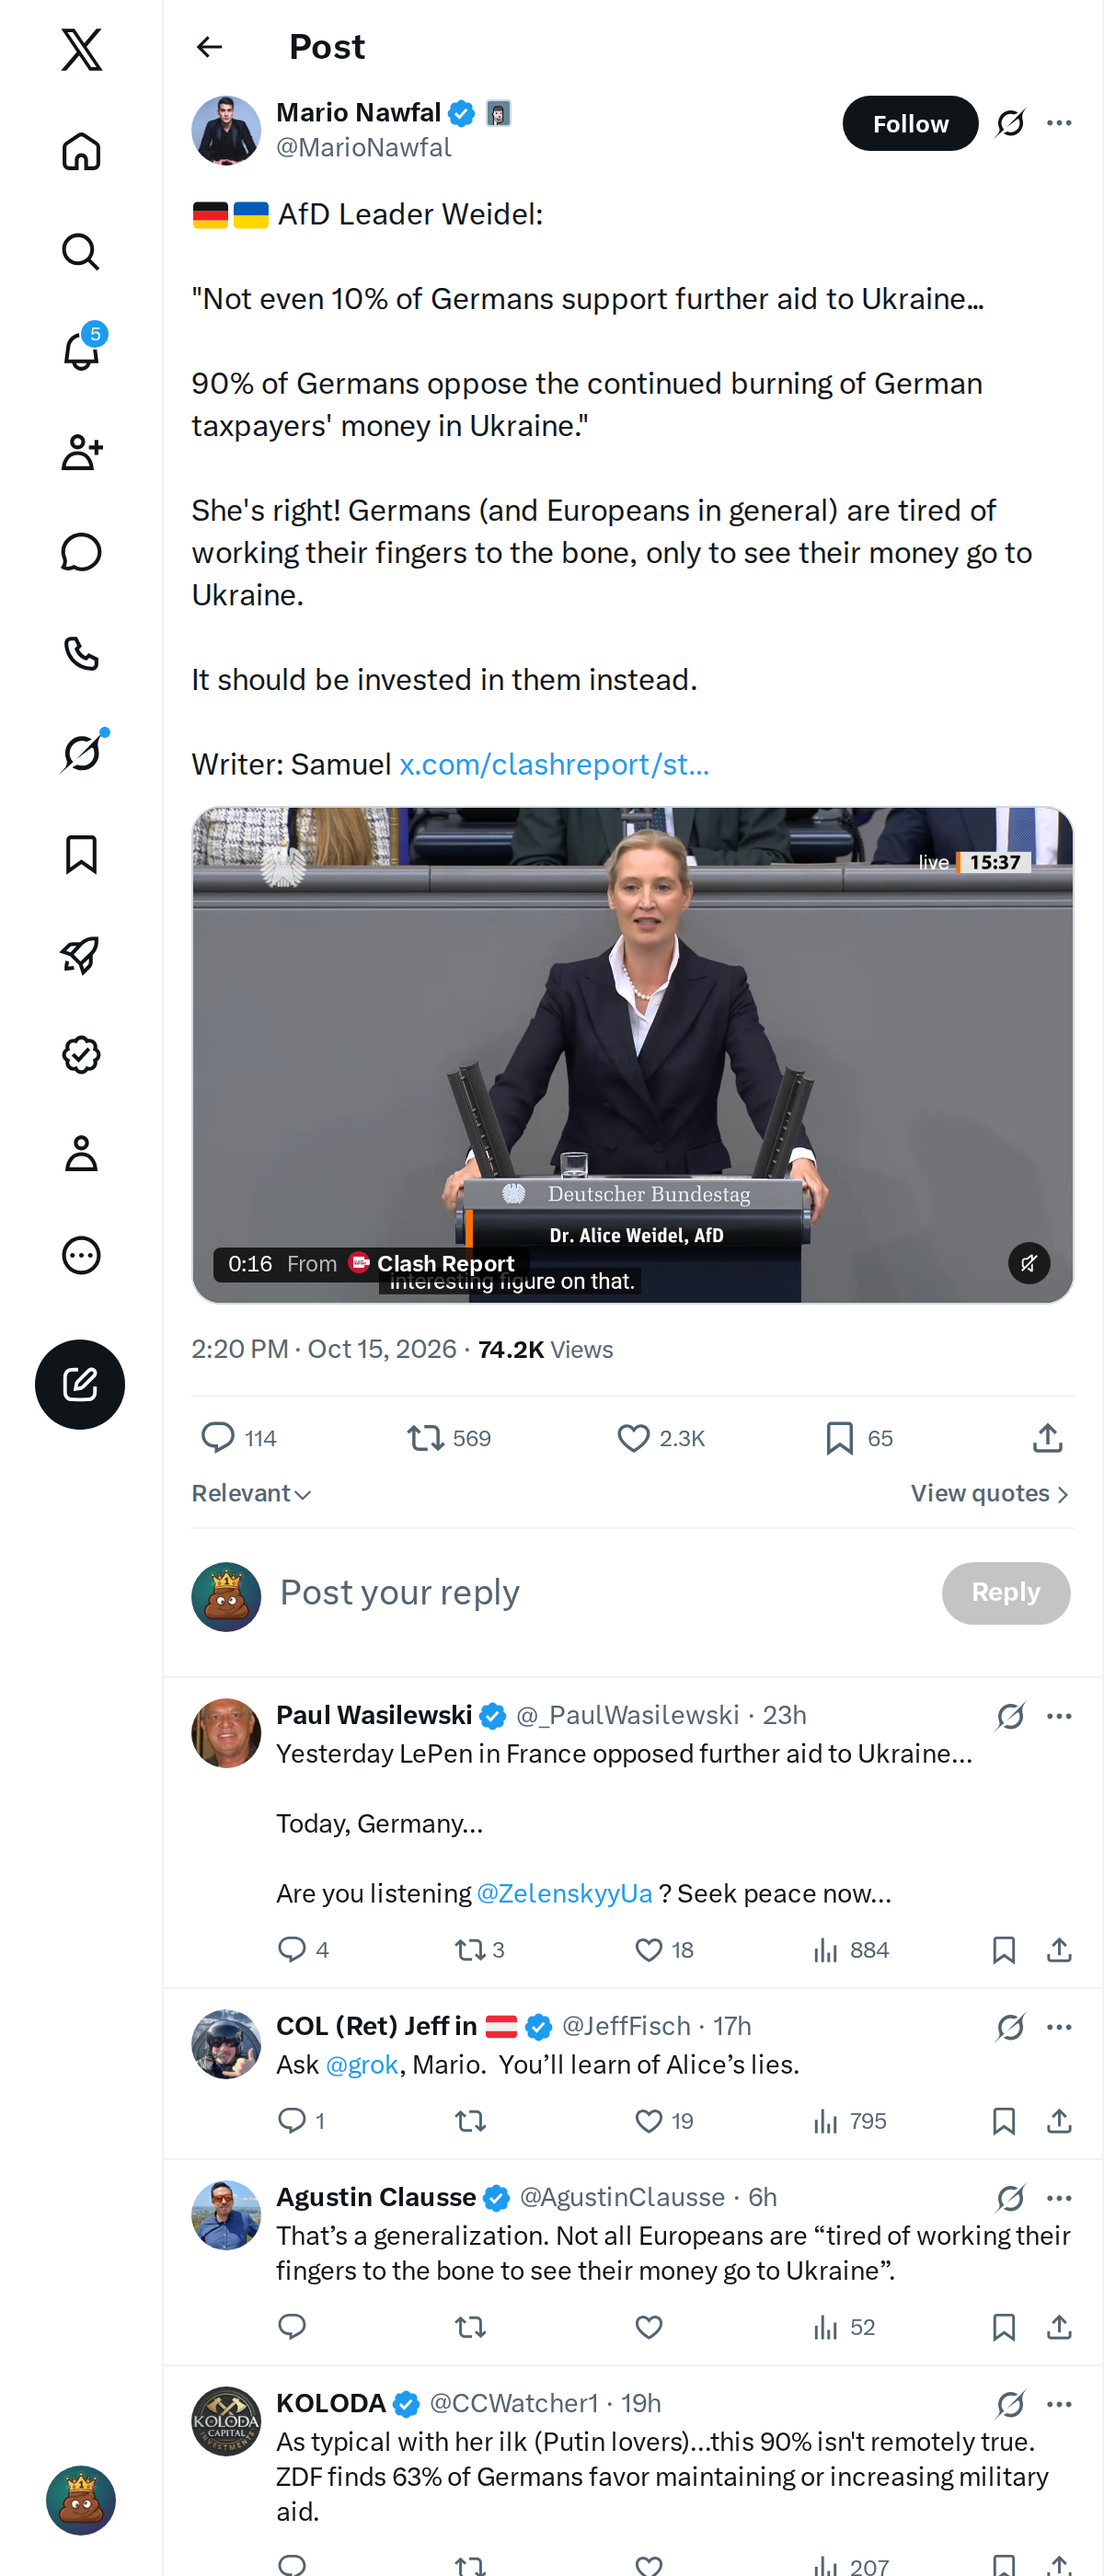
Task: Open the Communities people icon
Action: coord(81,452)
